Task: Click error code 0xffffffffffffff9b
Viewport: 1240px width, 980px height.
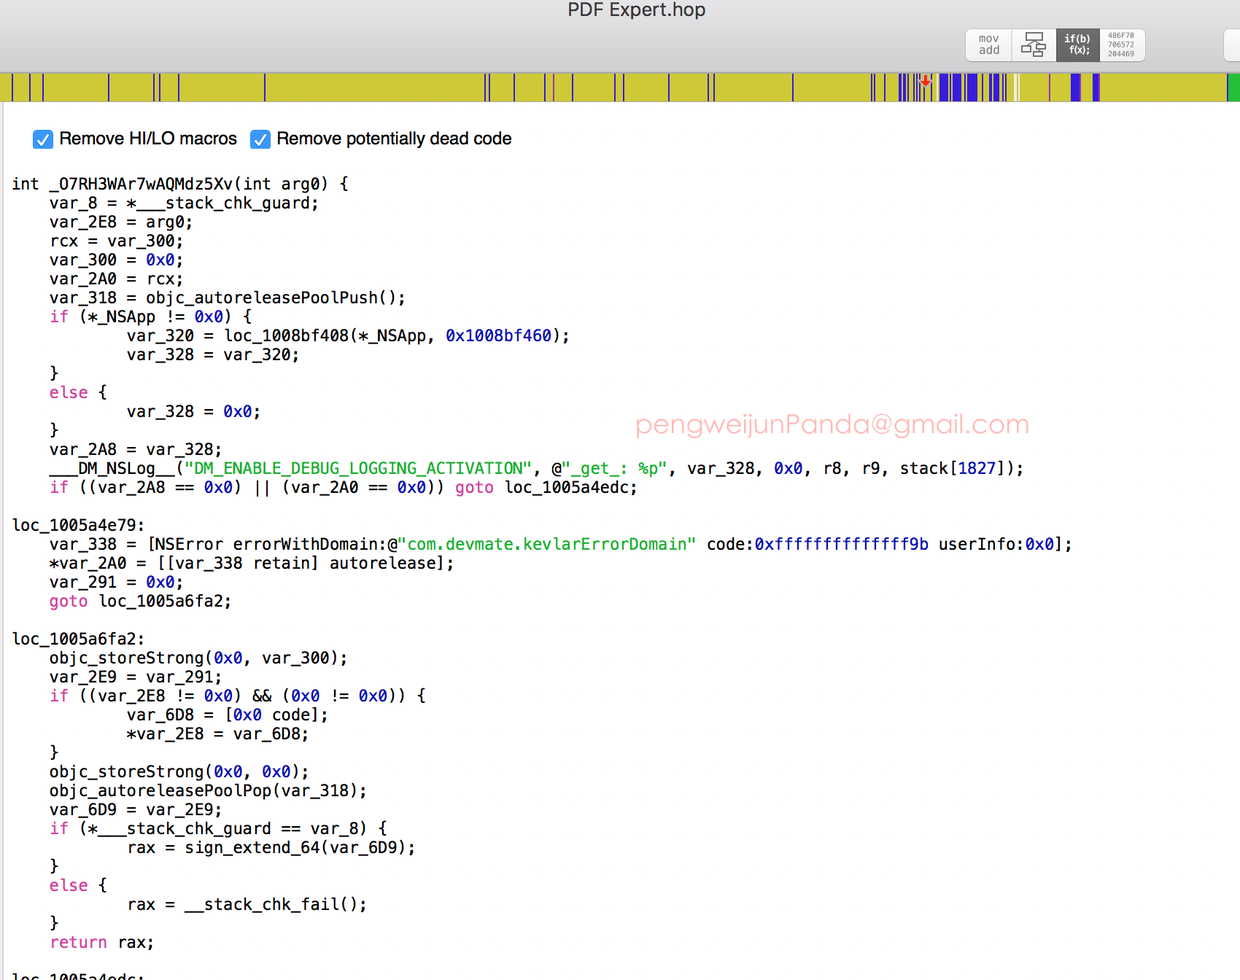Action: pos(841,545)
